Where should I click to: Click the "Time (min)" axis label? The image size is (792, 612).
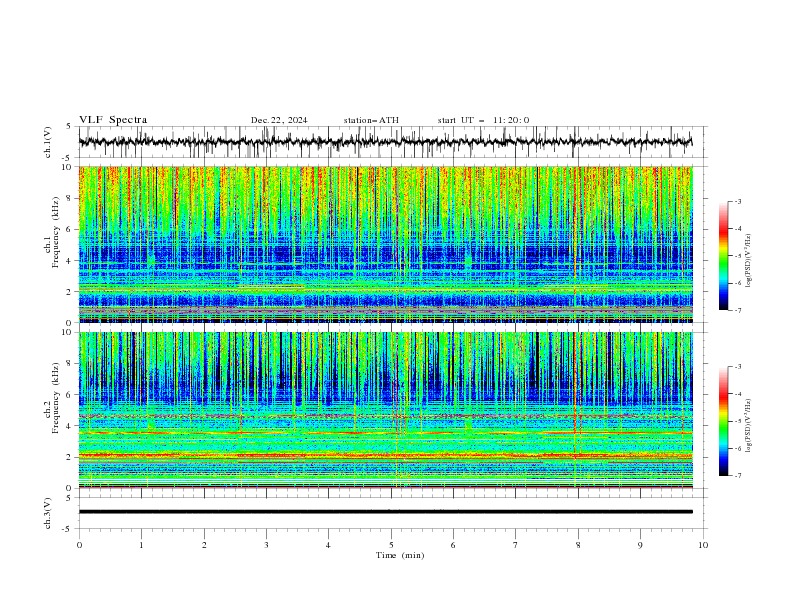(400, 555)
